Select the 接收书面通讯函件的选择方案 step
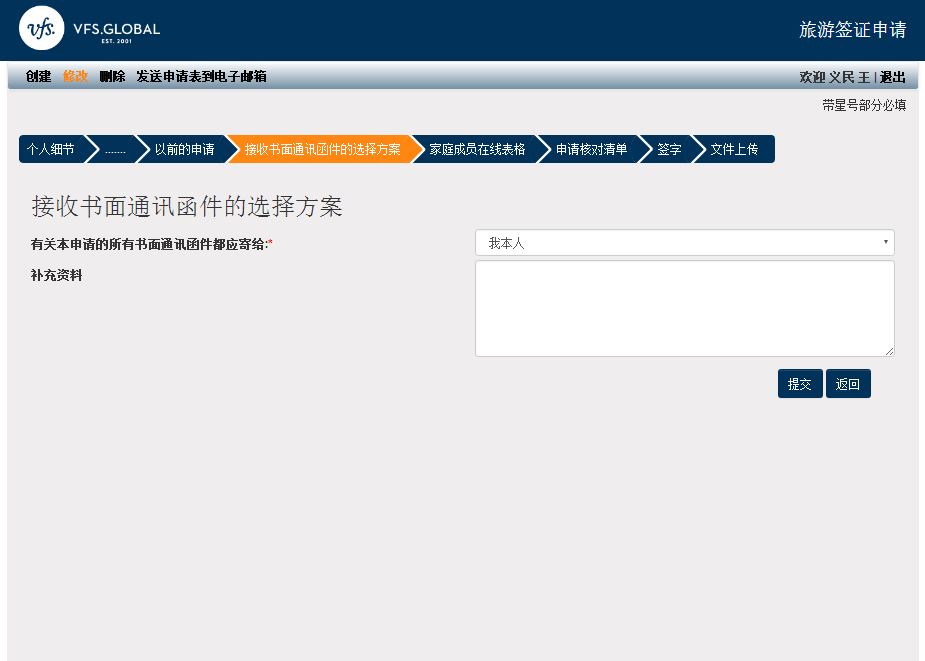Viewport: 925px width, 661px height. tap(322, 149)
